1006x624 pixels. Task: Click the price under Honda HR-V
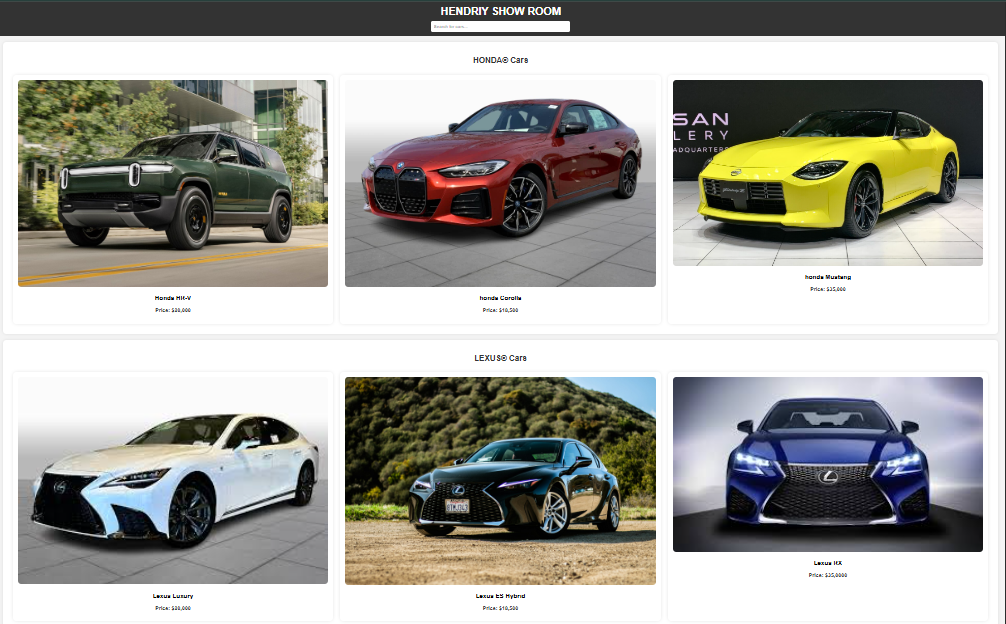click(173, 310)
